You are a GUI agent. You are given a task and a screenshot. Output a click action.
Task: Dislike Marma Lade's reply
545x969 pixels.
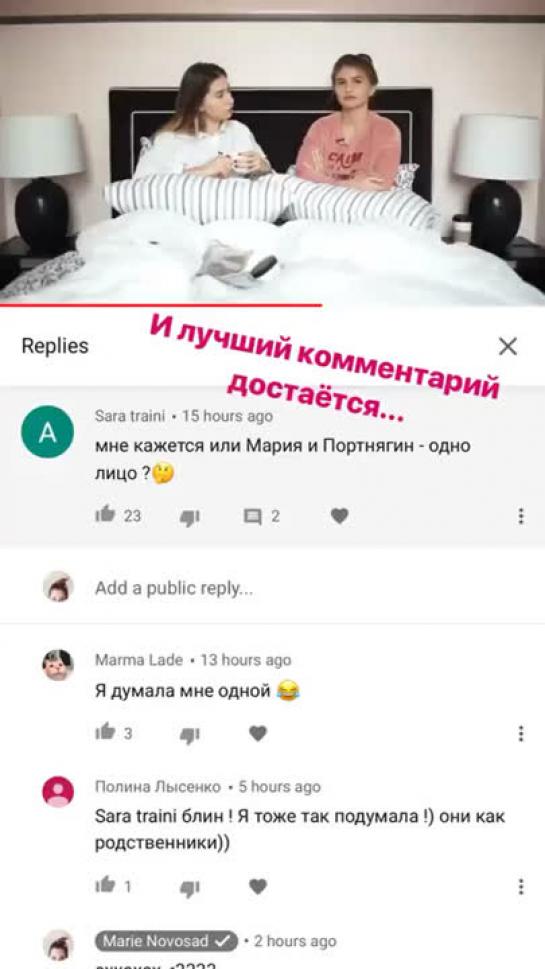[x=189, y=734]
